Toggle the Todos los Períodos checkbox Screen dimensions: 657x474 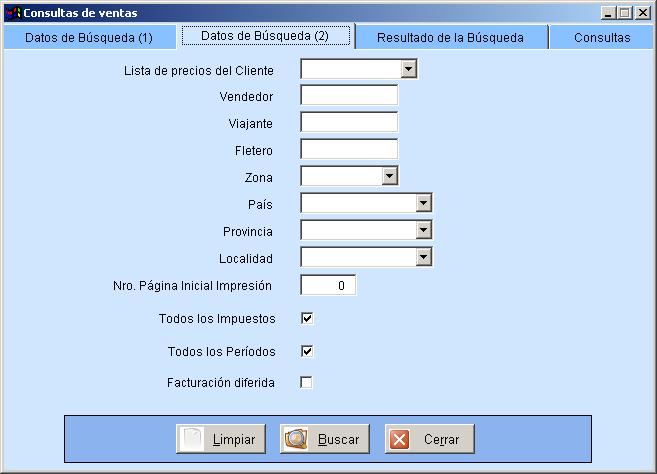tap(307, 351)
